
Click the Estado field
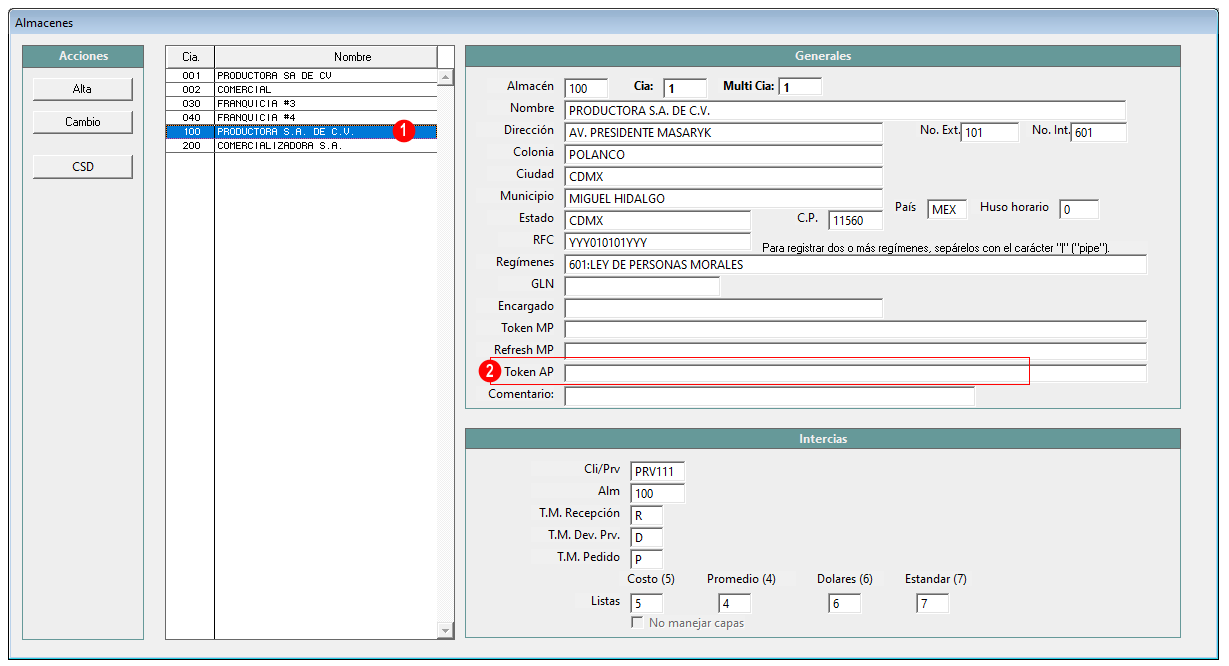658,220
